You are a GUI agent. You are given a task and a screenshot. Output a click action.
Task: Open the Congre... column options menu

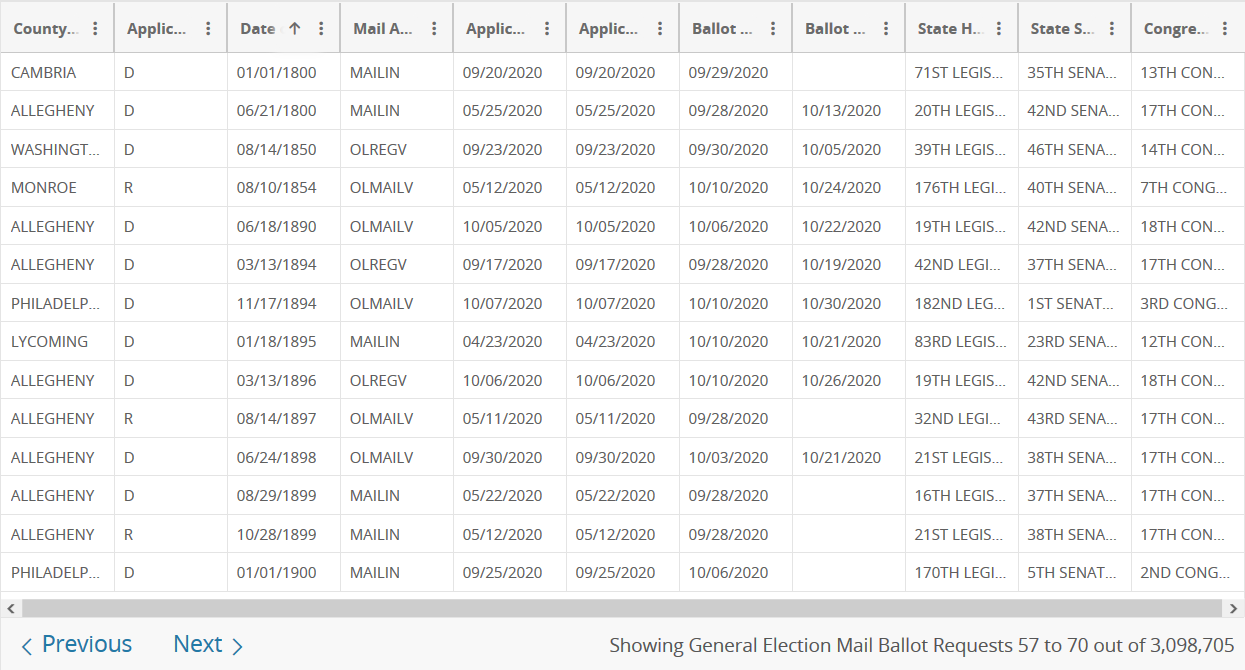(x=1225, y=29)
